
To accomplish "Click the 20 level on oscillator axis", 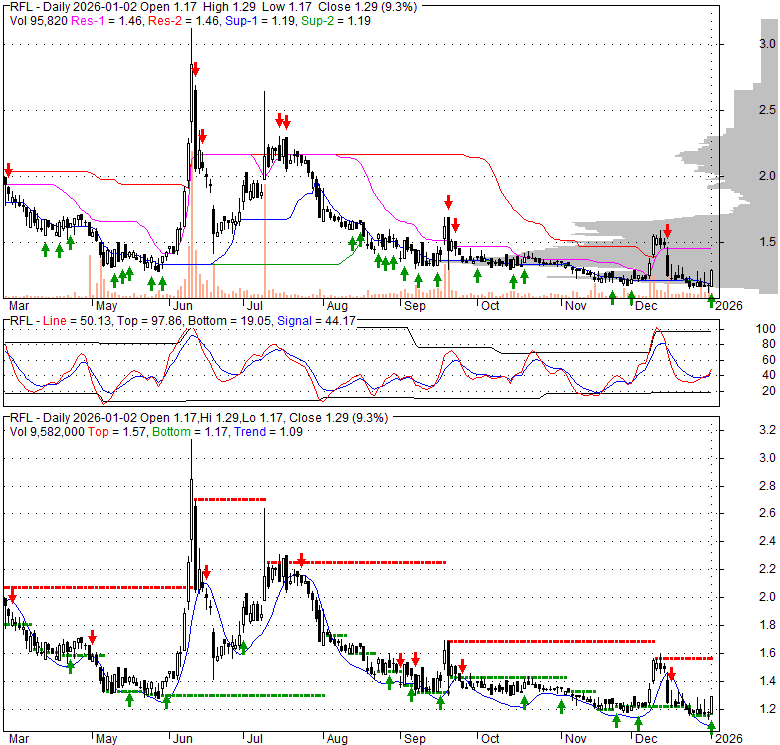I will click(769, 391).
